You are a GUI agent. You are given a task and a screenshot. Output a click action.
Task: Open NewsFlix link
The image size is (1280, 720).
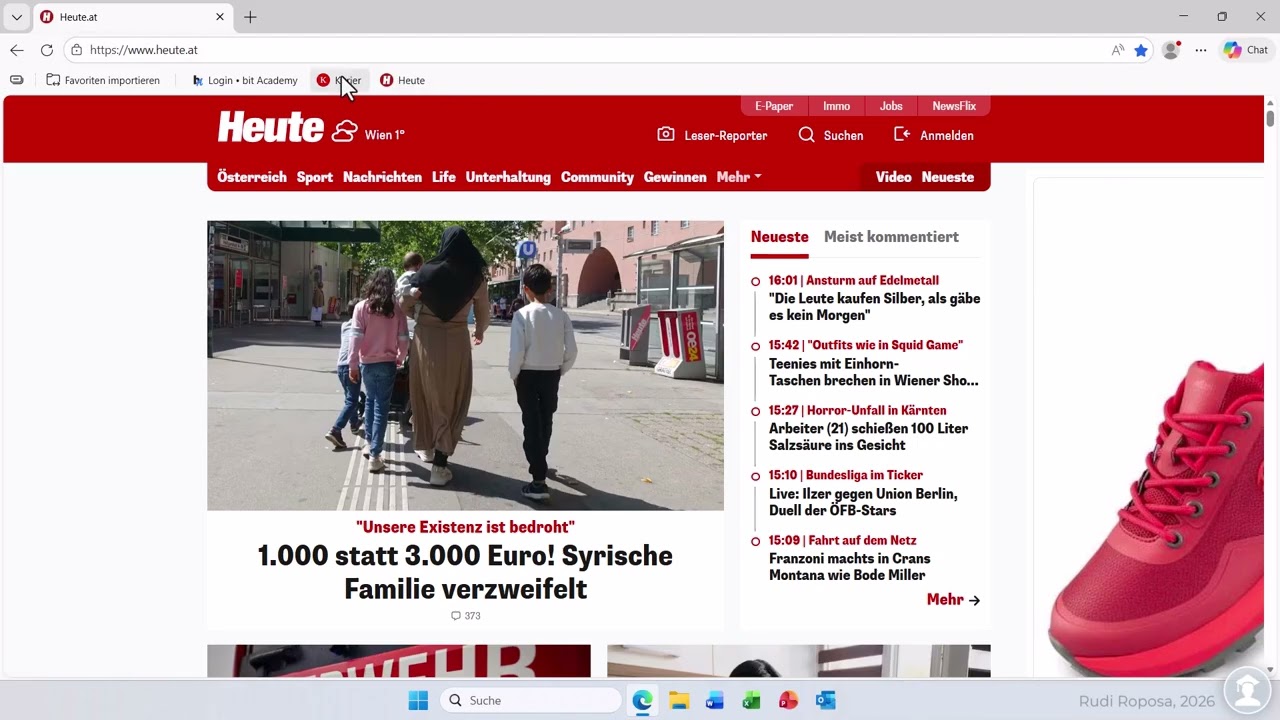click(954, 106)
